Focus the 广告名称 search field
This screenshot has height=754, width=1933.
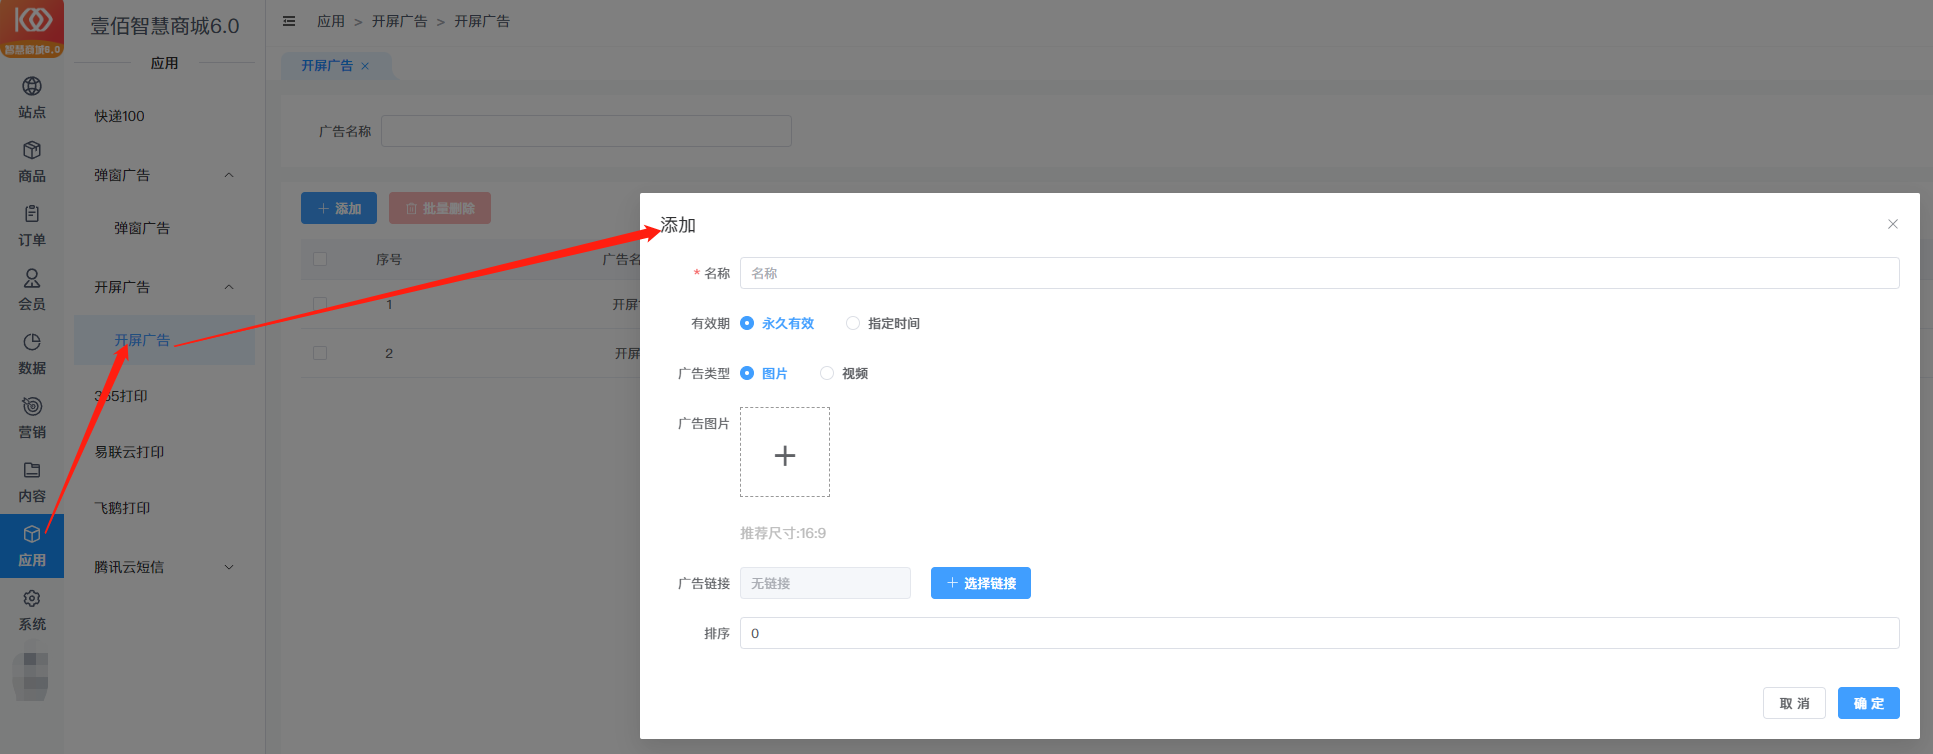click(x=586, y=131)
